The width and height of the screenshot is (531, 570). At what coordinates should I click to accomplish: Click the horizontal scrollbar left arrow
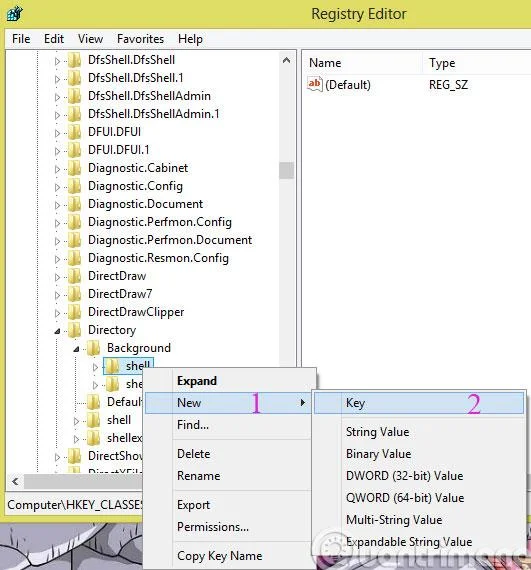pyautogui.click(x=15, y=482)
